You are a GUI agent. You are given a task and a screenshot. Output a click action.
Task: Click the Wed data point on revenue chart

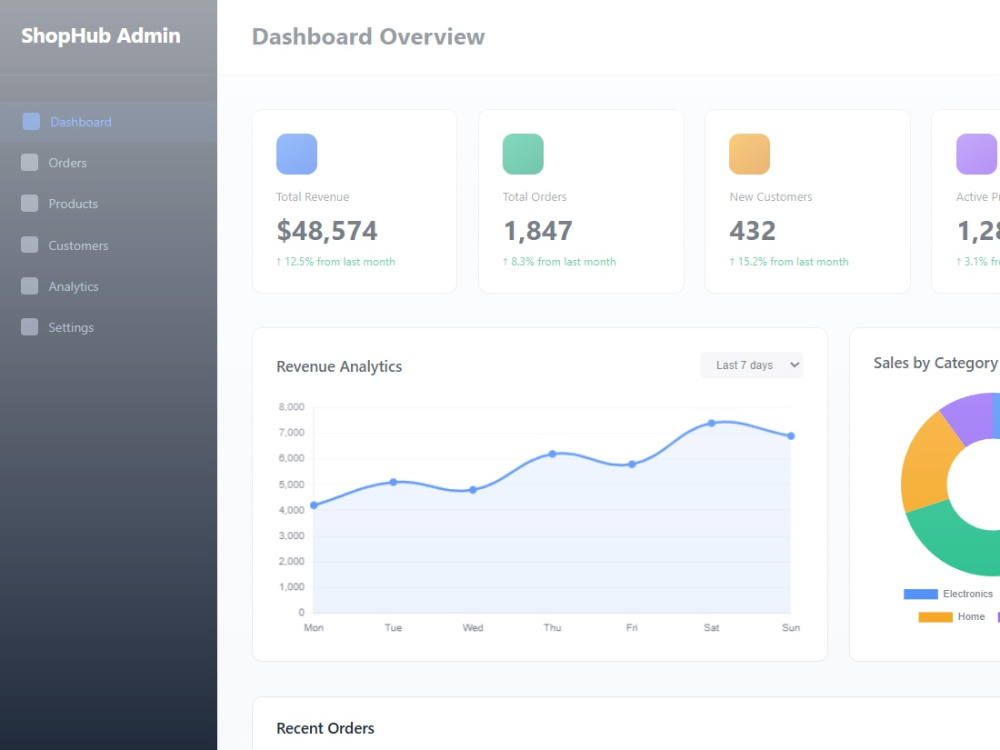point(473,490)
